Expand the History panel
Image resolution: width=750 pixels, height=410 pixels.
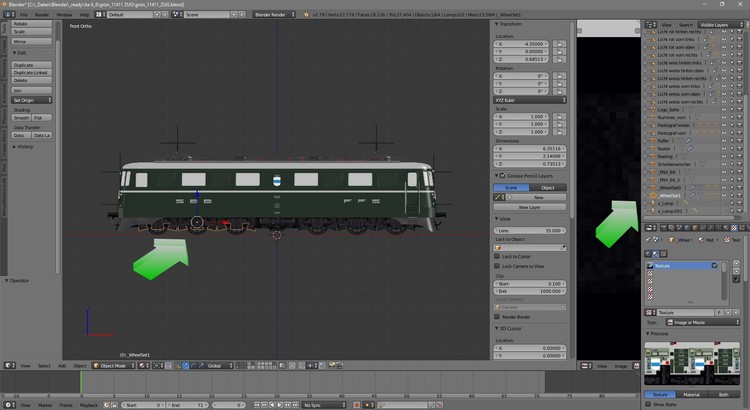[23, 147]
